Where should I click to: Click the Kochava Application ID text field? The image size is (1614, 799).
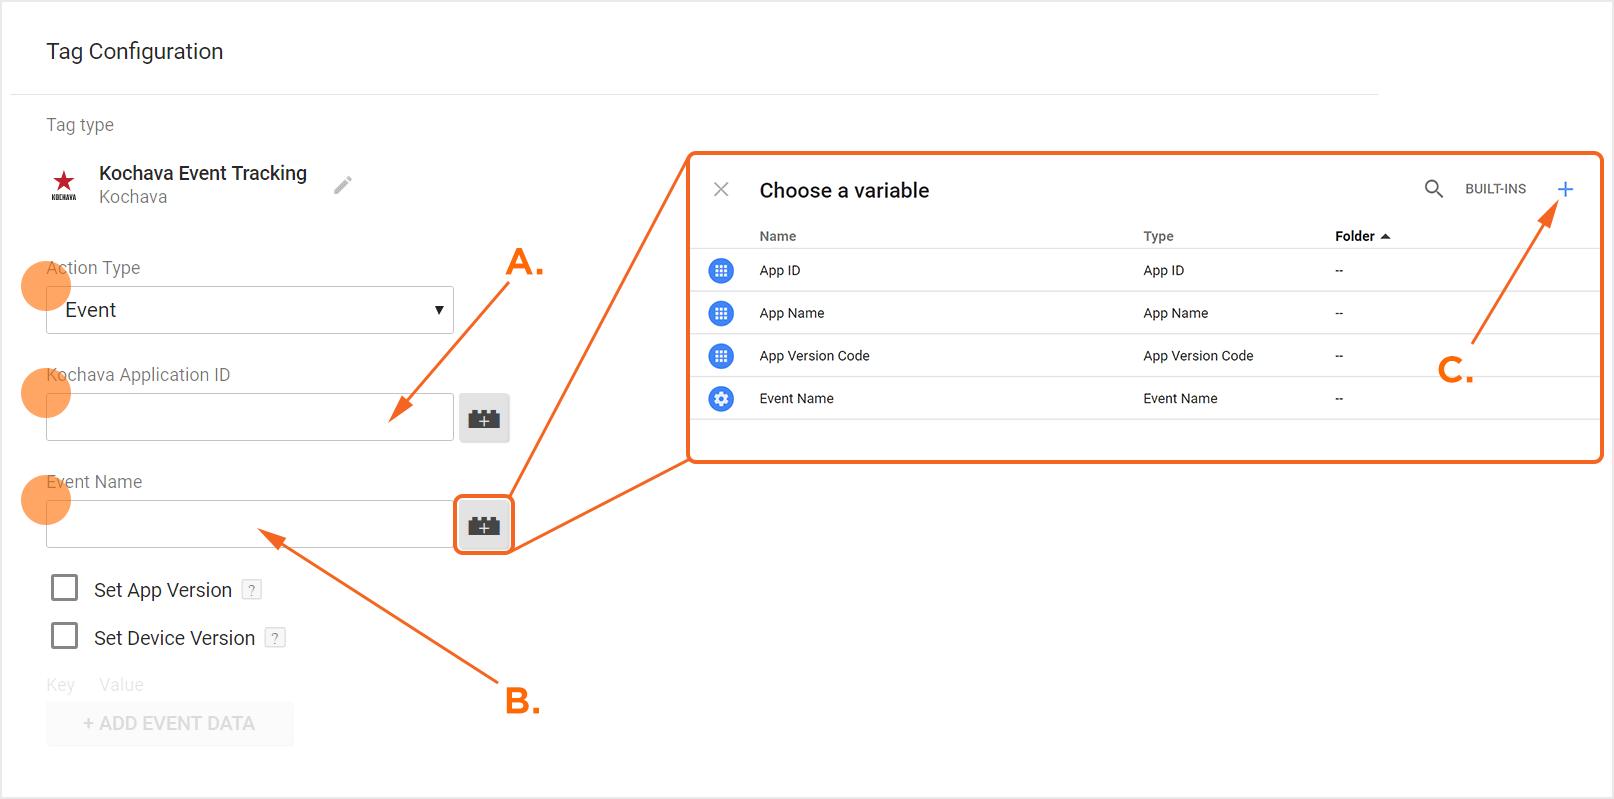click(x=250, y=417)
